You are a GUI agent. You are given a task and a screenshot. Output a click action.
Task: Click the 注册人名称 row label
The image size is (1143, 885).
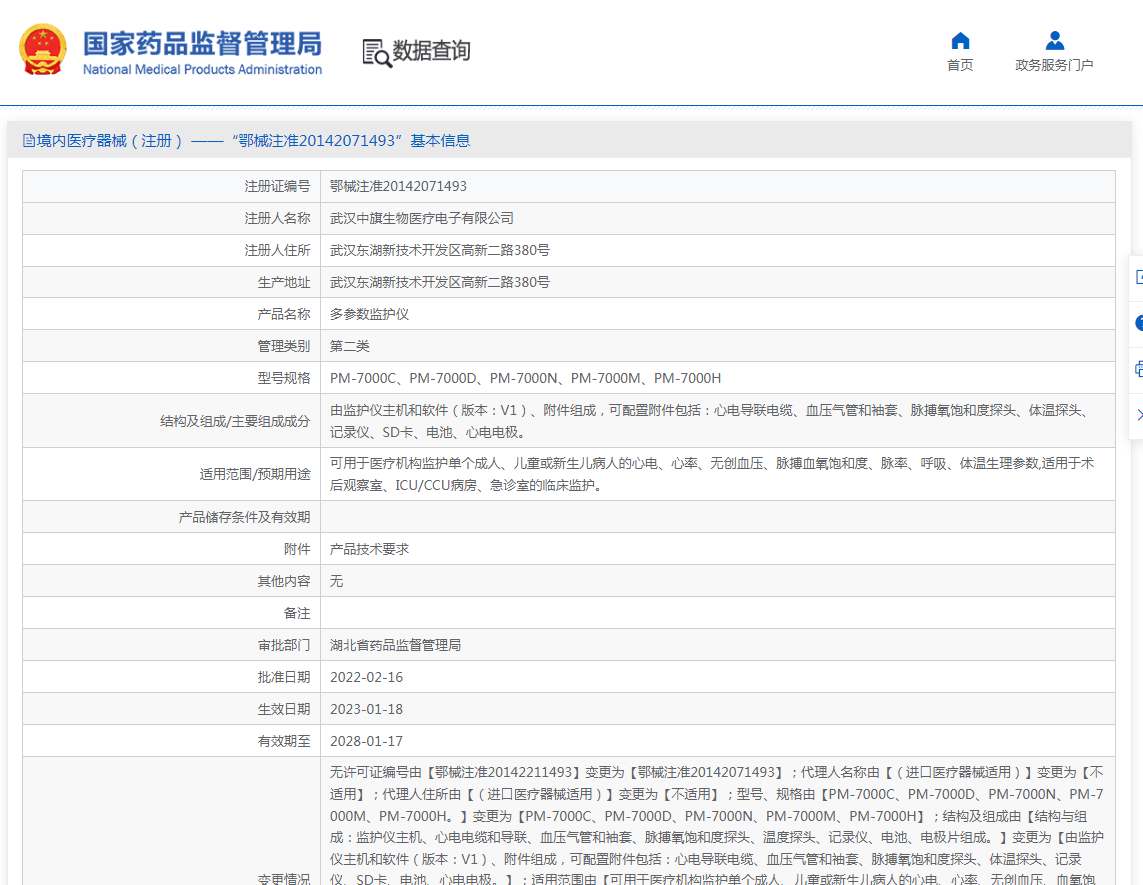point(277,219)
